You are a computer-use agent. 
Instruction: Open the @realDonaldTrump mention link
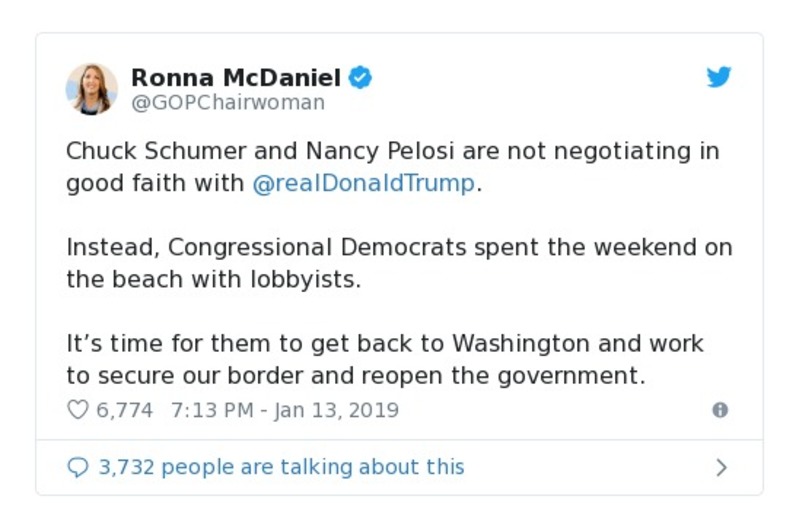[x=363, y=184]
